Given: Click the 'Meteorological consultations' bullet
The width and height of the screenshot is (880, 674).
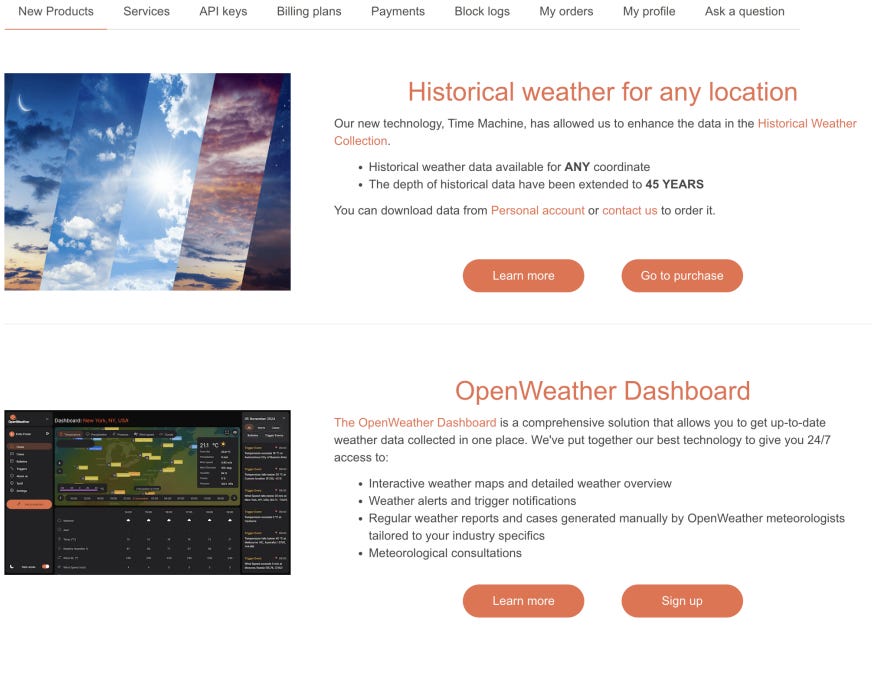Looking at the screenshot, I should (x=445, y=553).
